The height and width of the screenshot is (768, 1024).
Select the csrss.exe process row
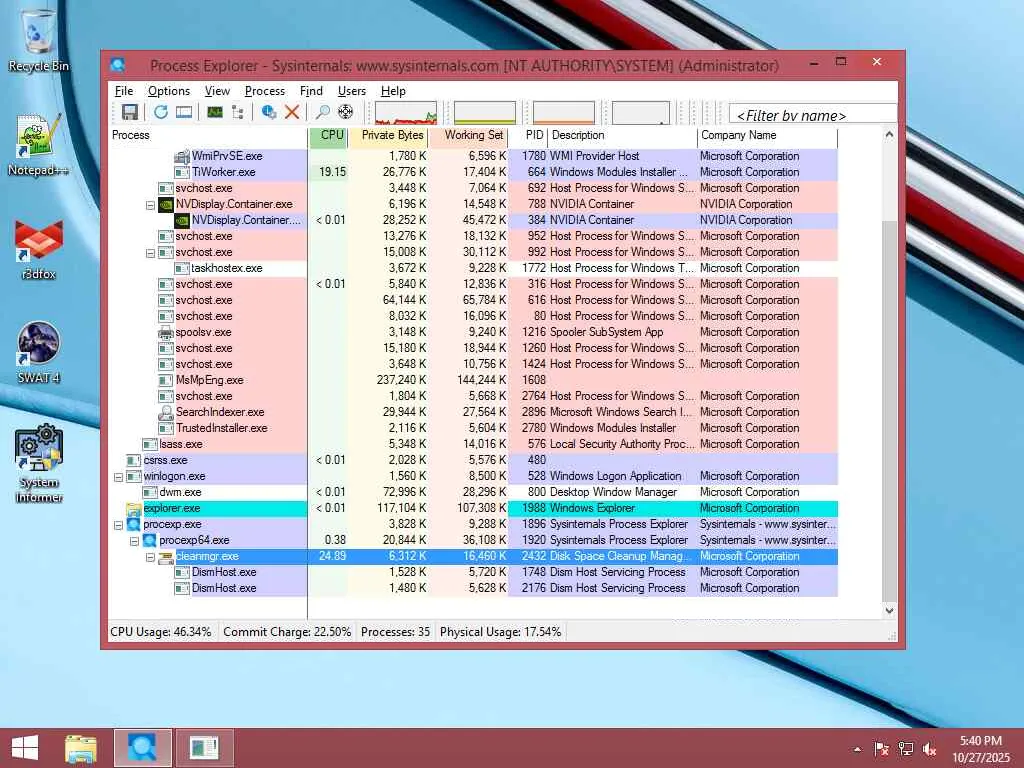(x=473, y=460)
